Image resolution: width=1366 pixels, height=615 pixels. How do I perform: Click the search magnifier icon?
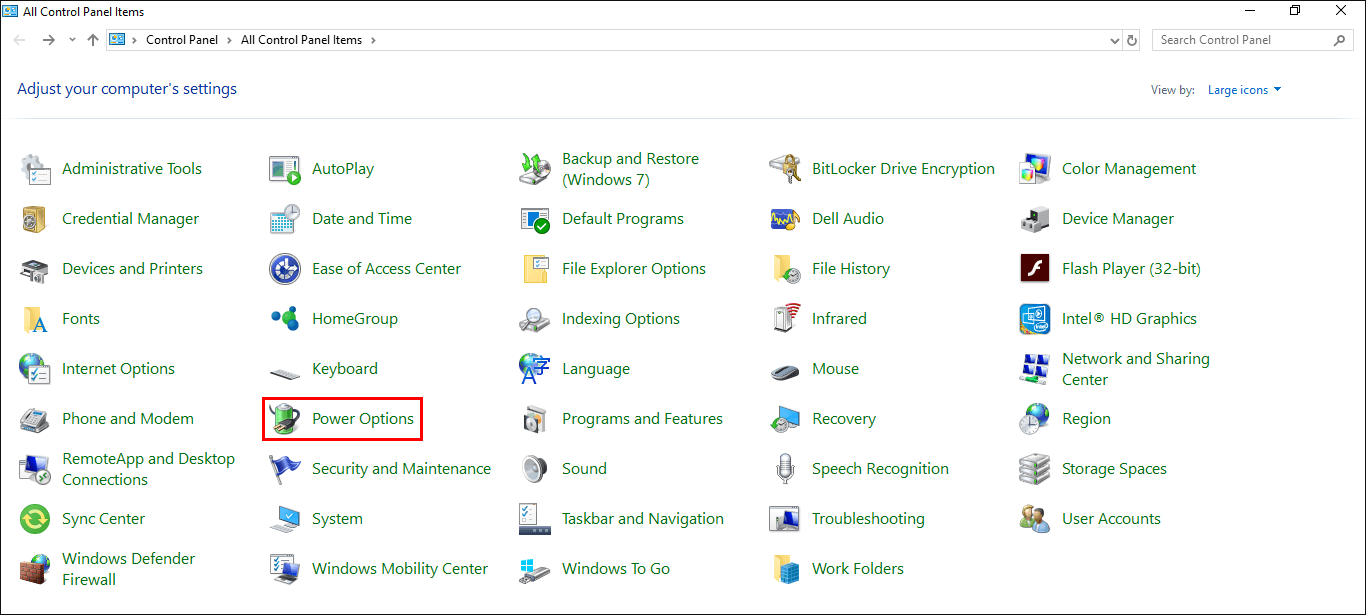click(1340, 40)
